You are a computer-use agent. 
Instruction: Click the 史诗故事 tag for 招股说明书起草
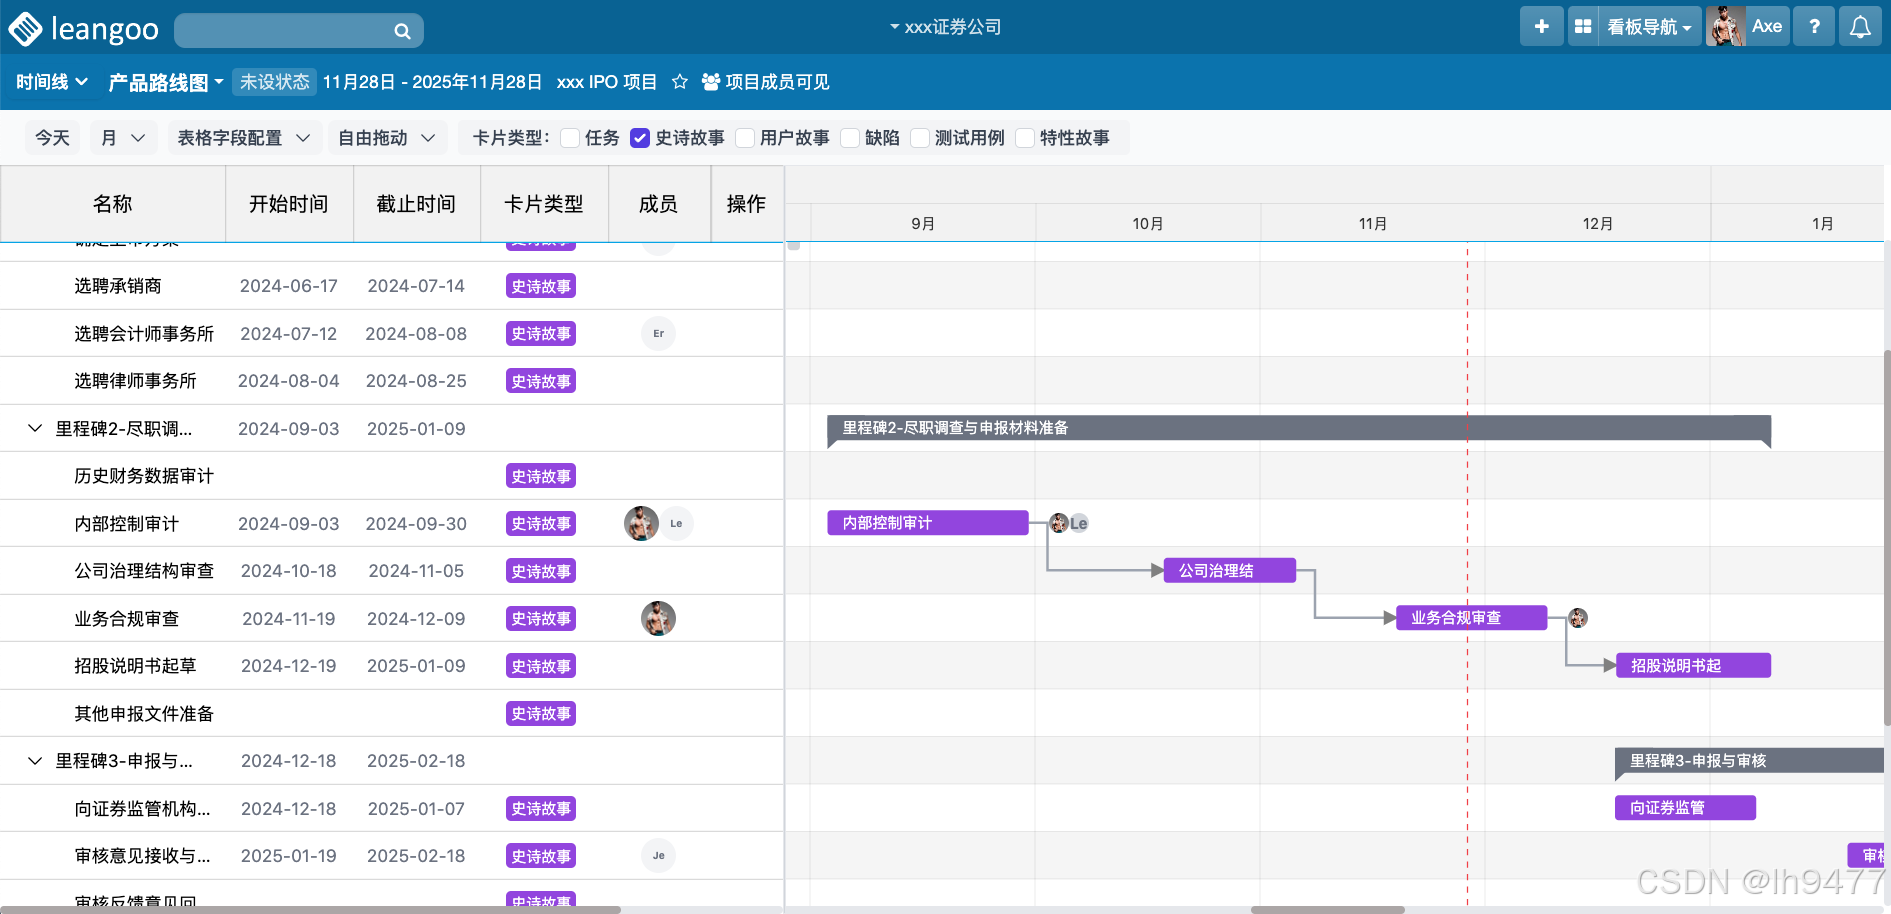pos(541,666)
